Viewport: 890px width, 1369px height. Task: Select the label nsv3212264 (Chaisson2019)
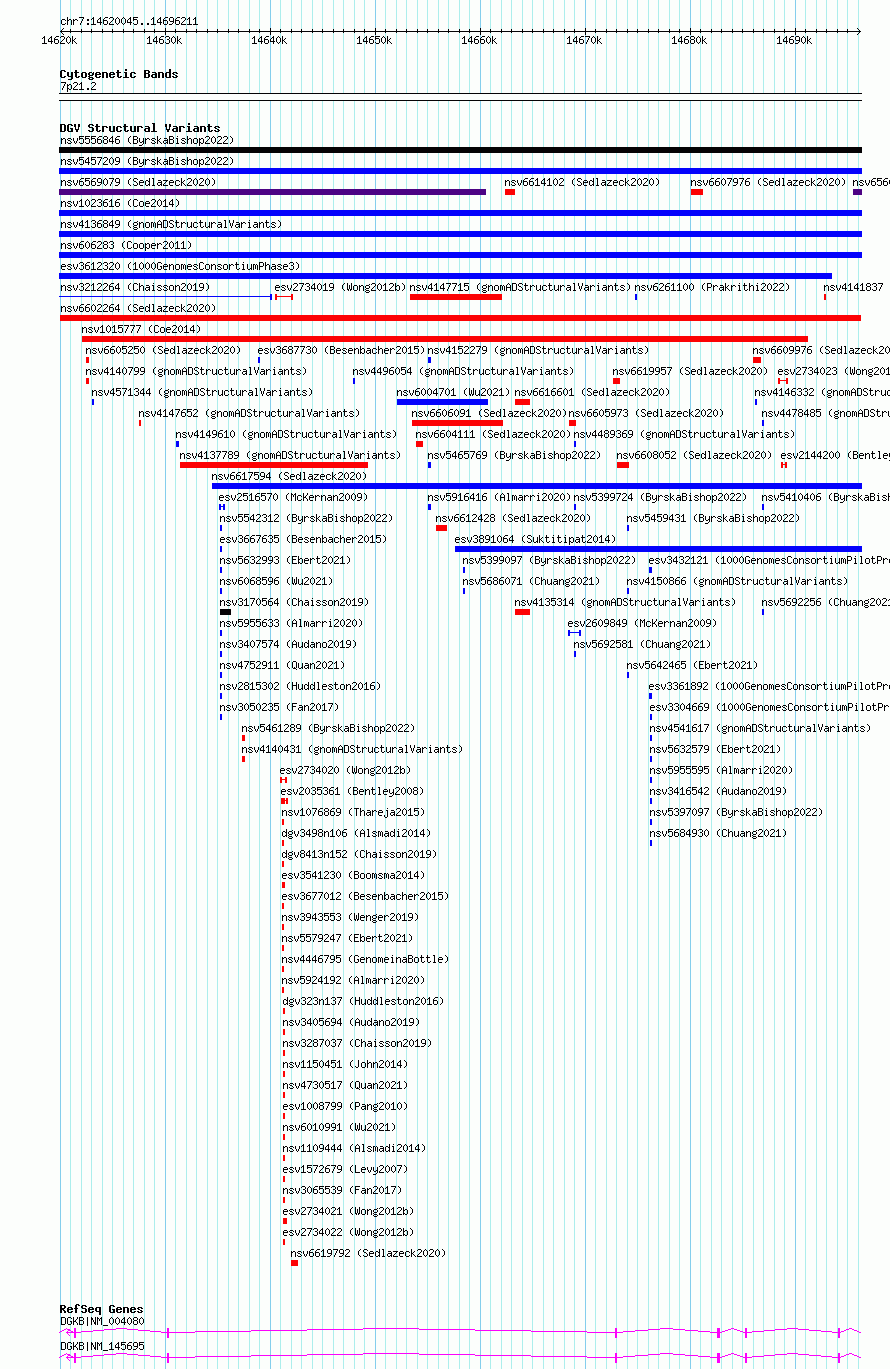click(135, 287)
